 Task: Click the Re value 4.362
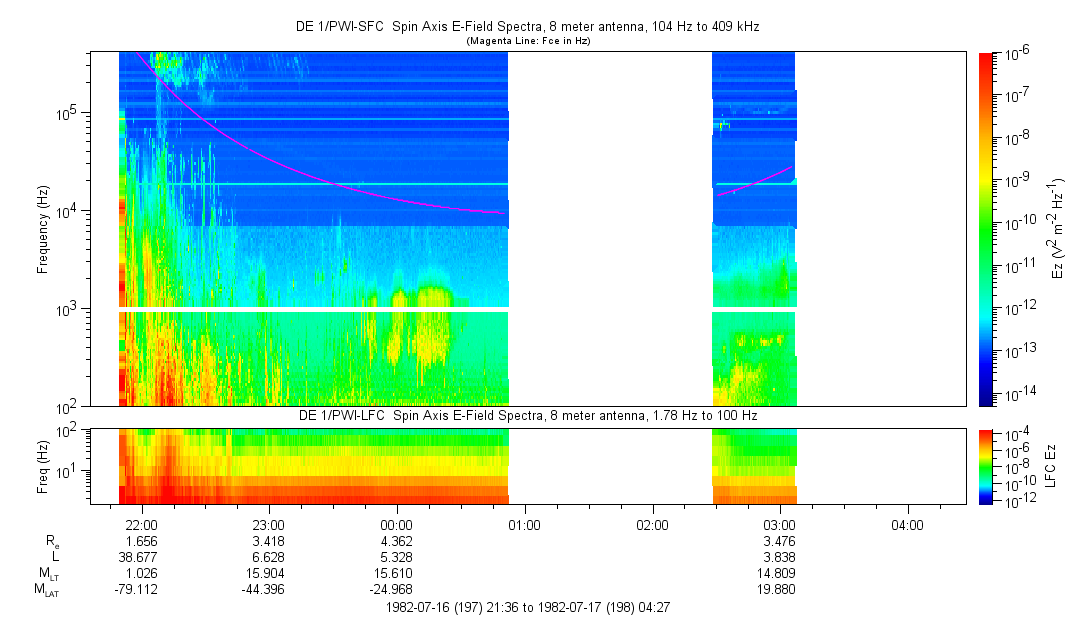point(396,541)
